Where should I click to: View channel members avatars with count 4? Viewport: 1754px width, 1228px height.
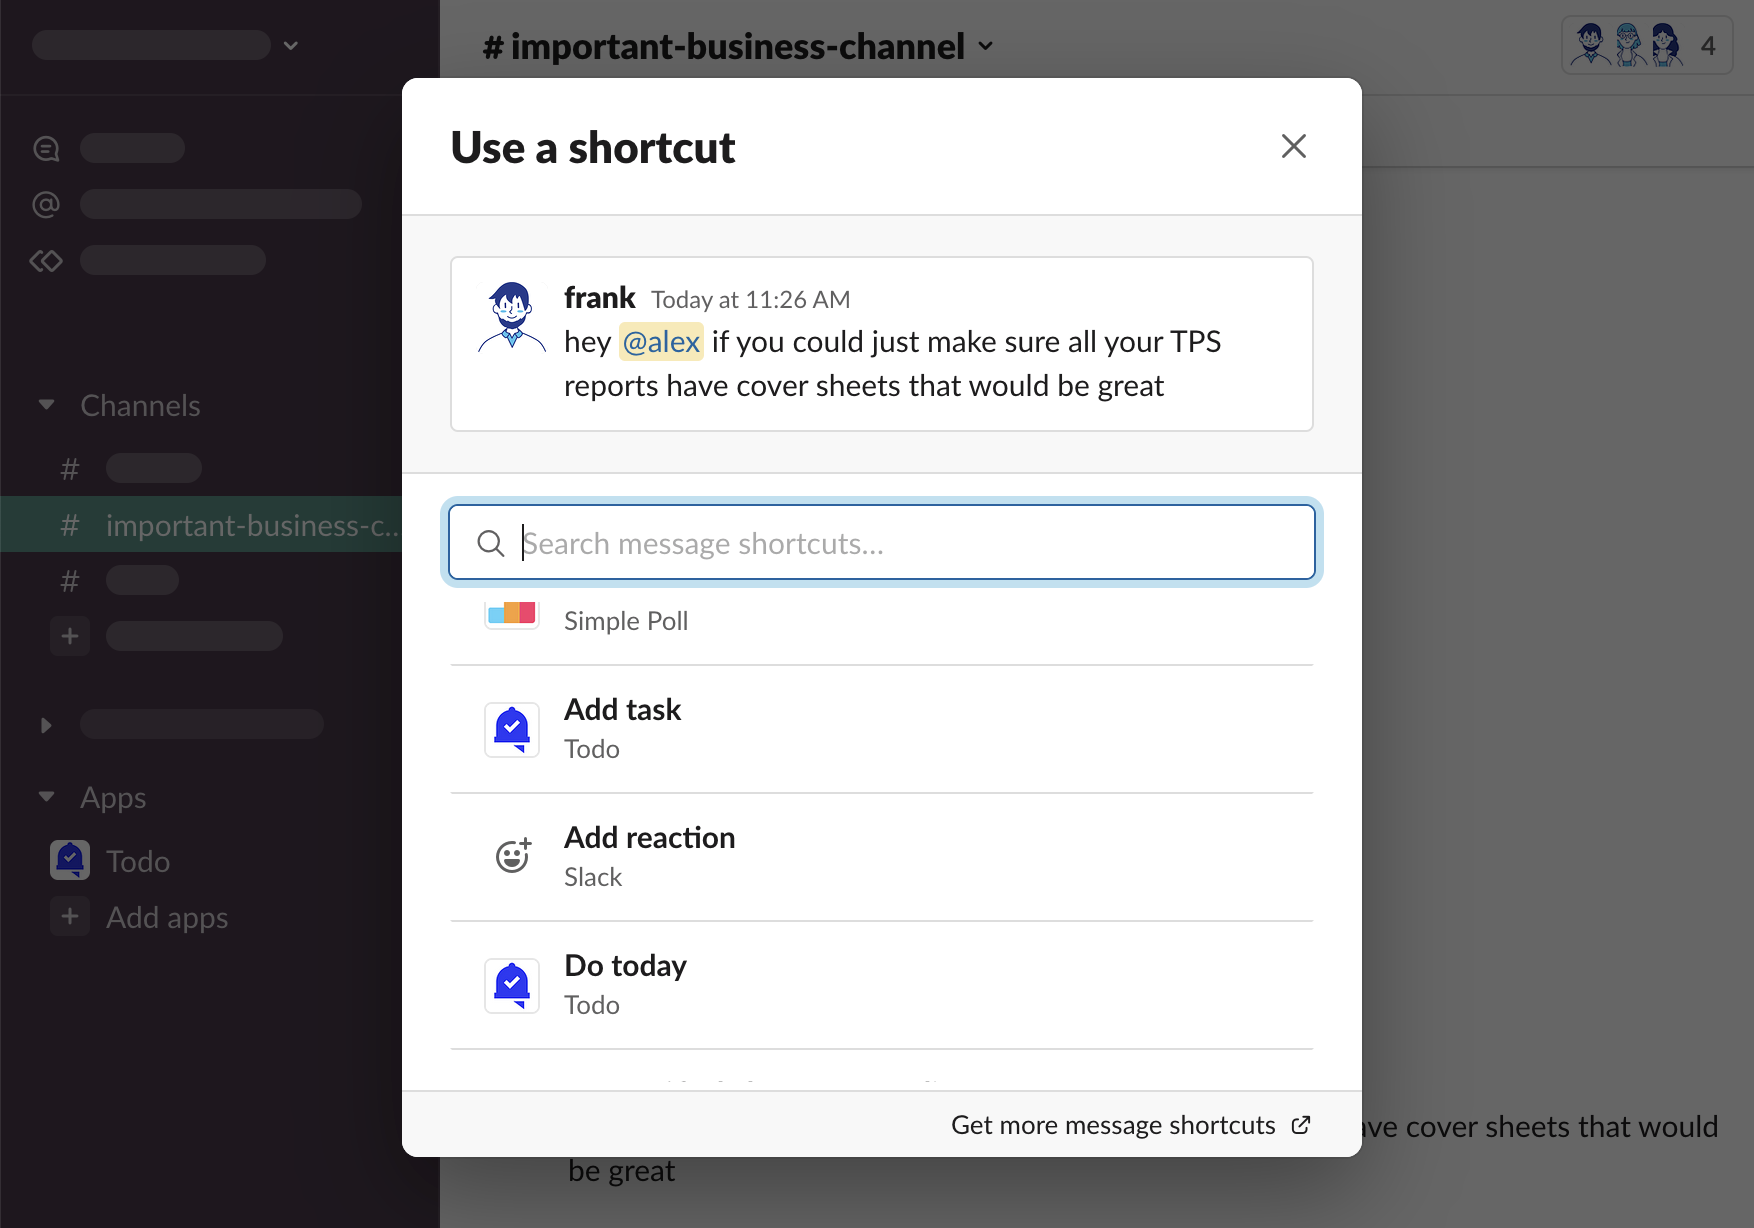coord(1646,46)
